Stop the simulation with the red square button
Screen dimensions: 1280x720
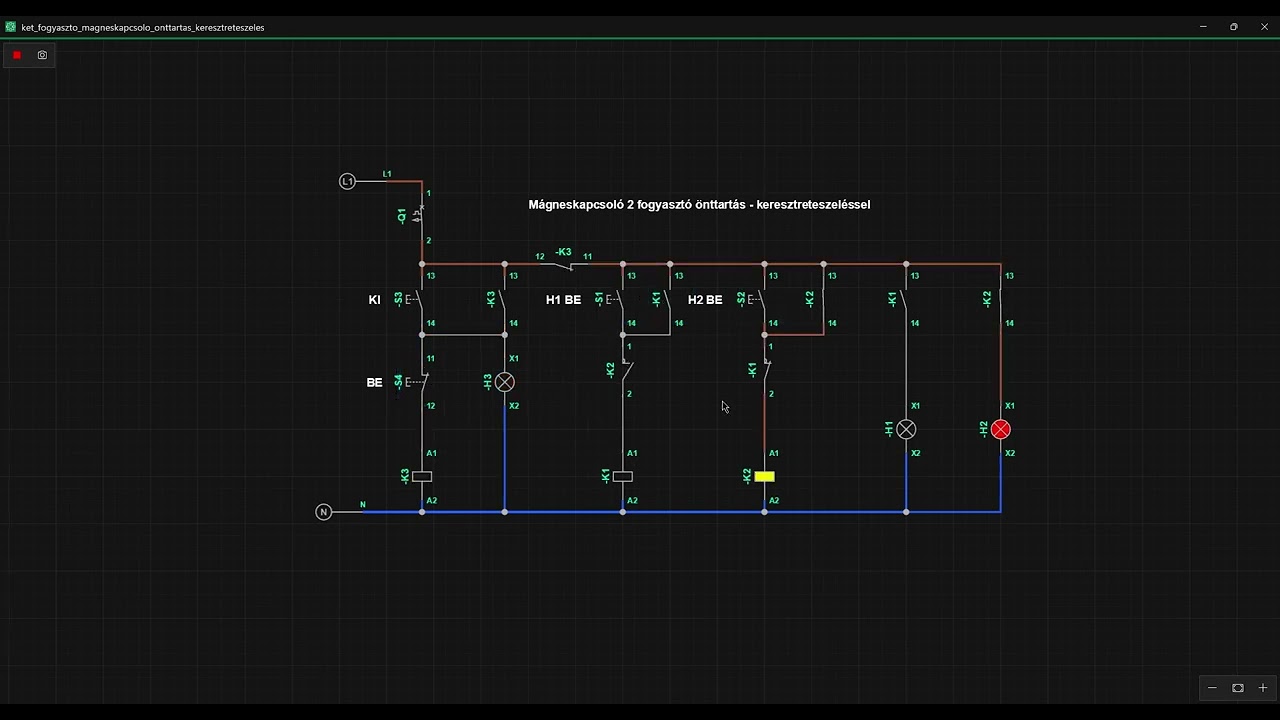tap(17, 55)
